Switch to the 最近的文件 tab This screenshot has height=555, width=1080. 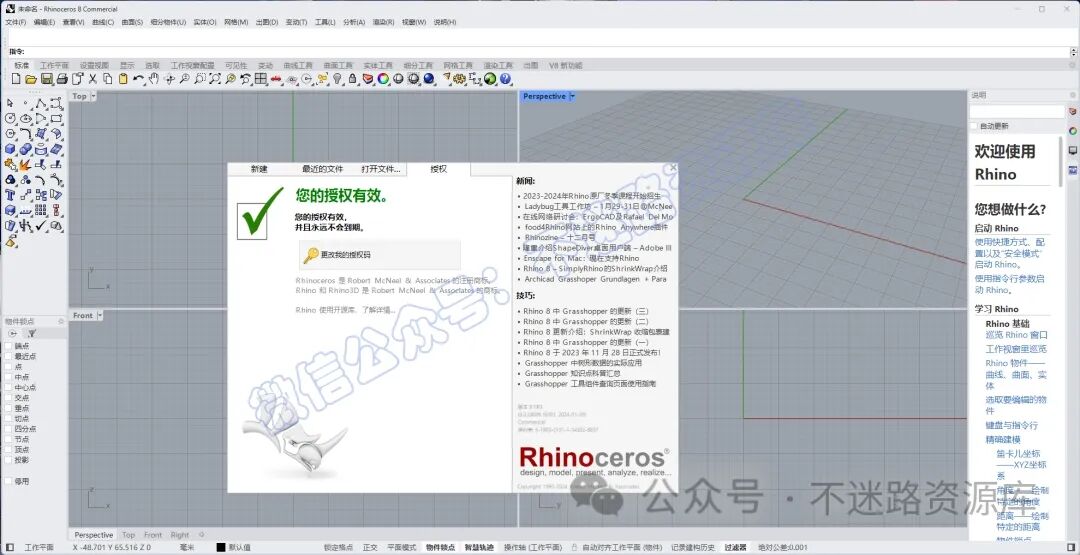(x=322, y=169)
